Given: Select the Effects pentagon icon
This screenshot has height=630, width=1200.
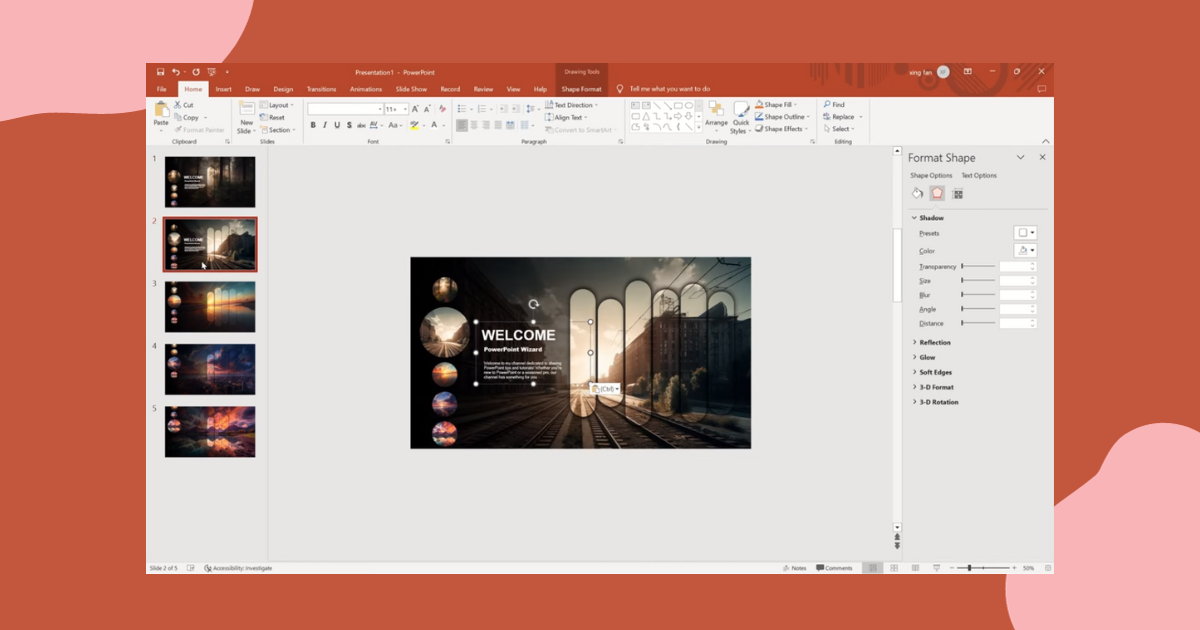Looking at the screenshot, I should (937, 193).
